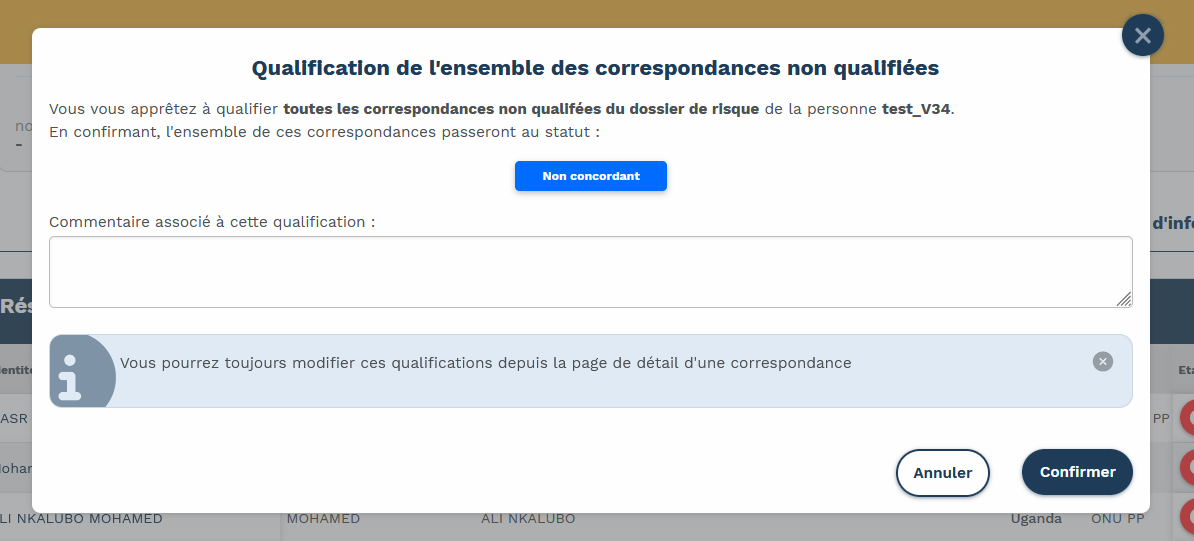
Task: Click the red status icon in the Uganda row
Action: coord(1187,516)
